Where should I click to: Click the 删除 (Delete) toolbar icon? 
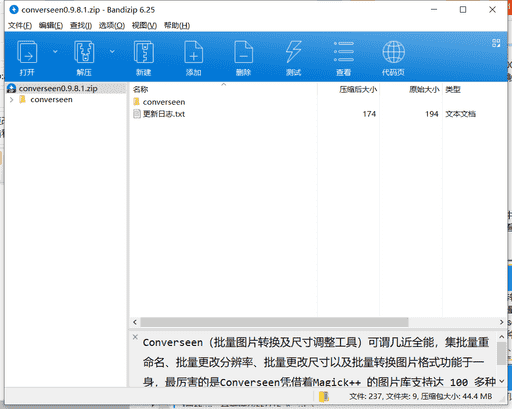coord(244,52)
